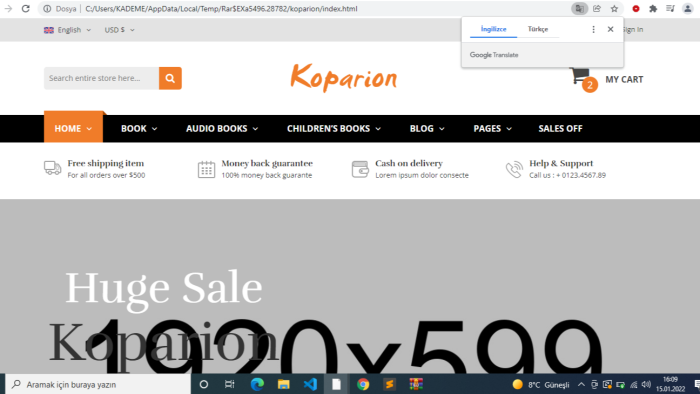Screen dimensions: 700x394
Task: Launch Microsoft Edge from taskbar
Action: click(257, 384)
